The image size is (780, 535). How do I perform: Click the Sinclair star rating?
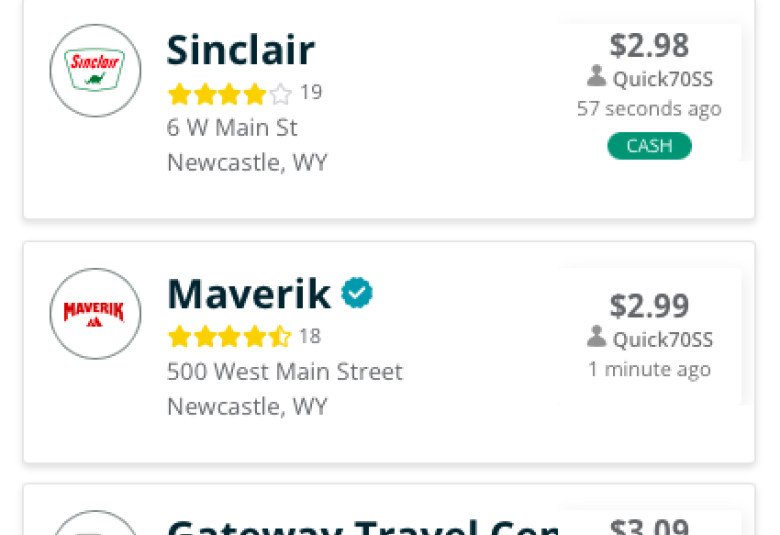pos(230,94)
